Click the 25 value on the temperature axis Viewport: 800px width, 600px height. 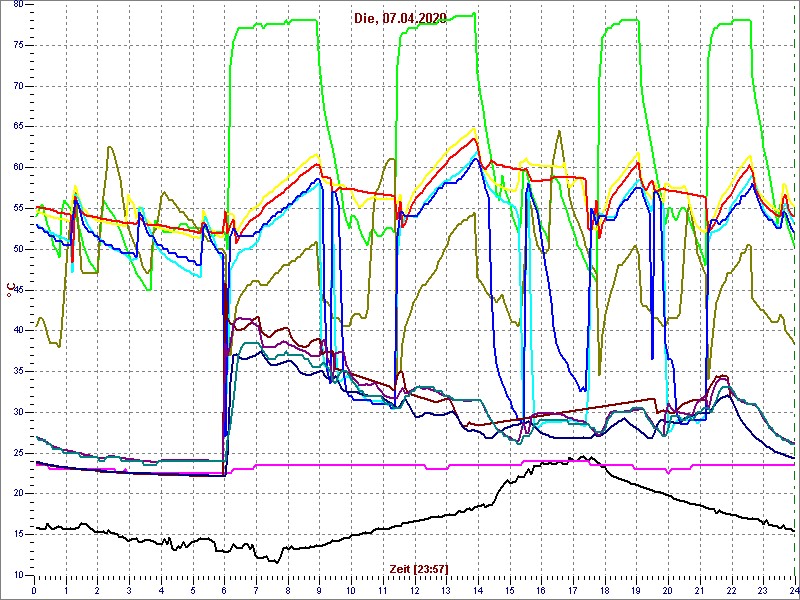17,453
